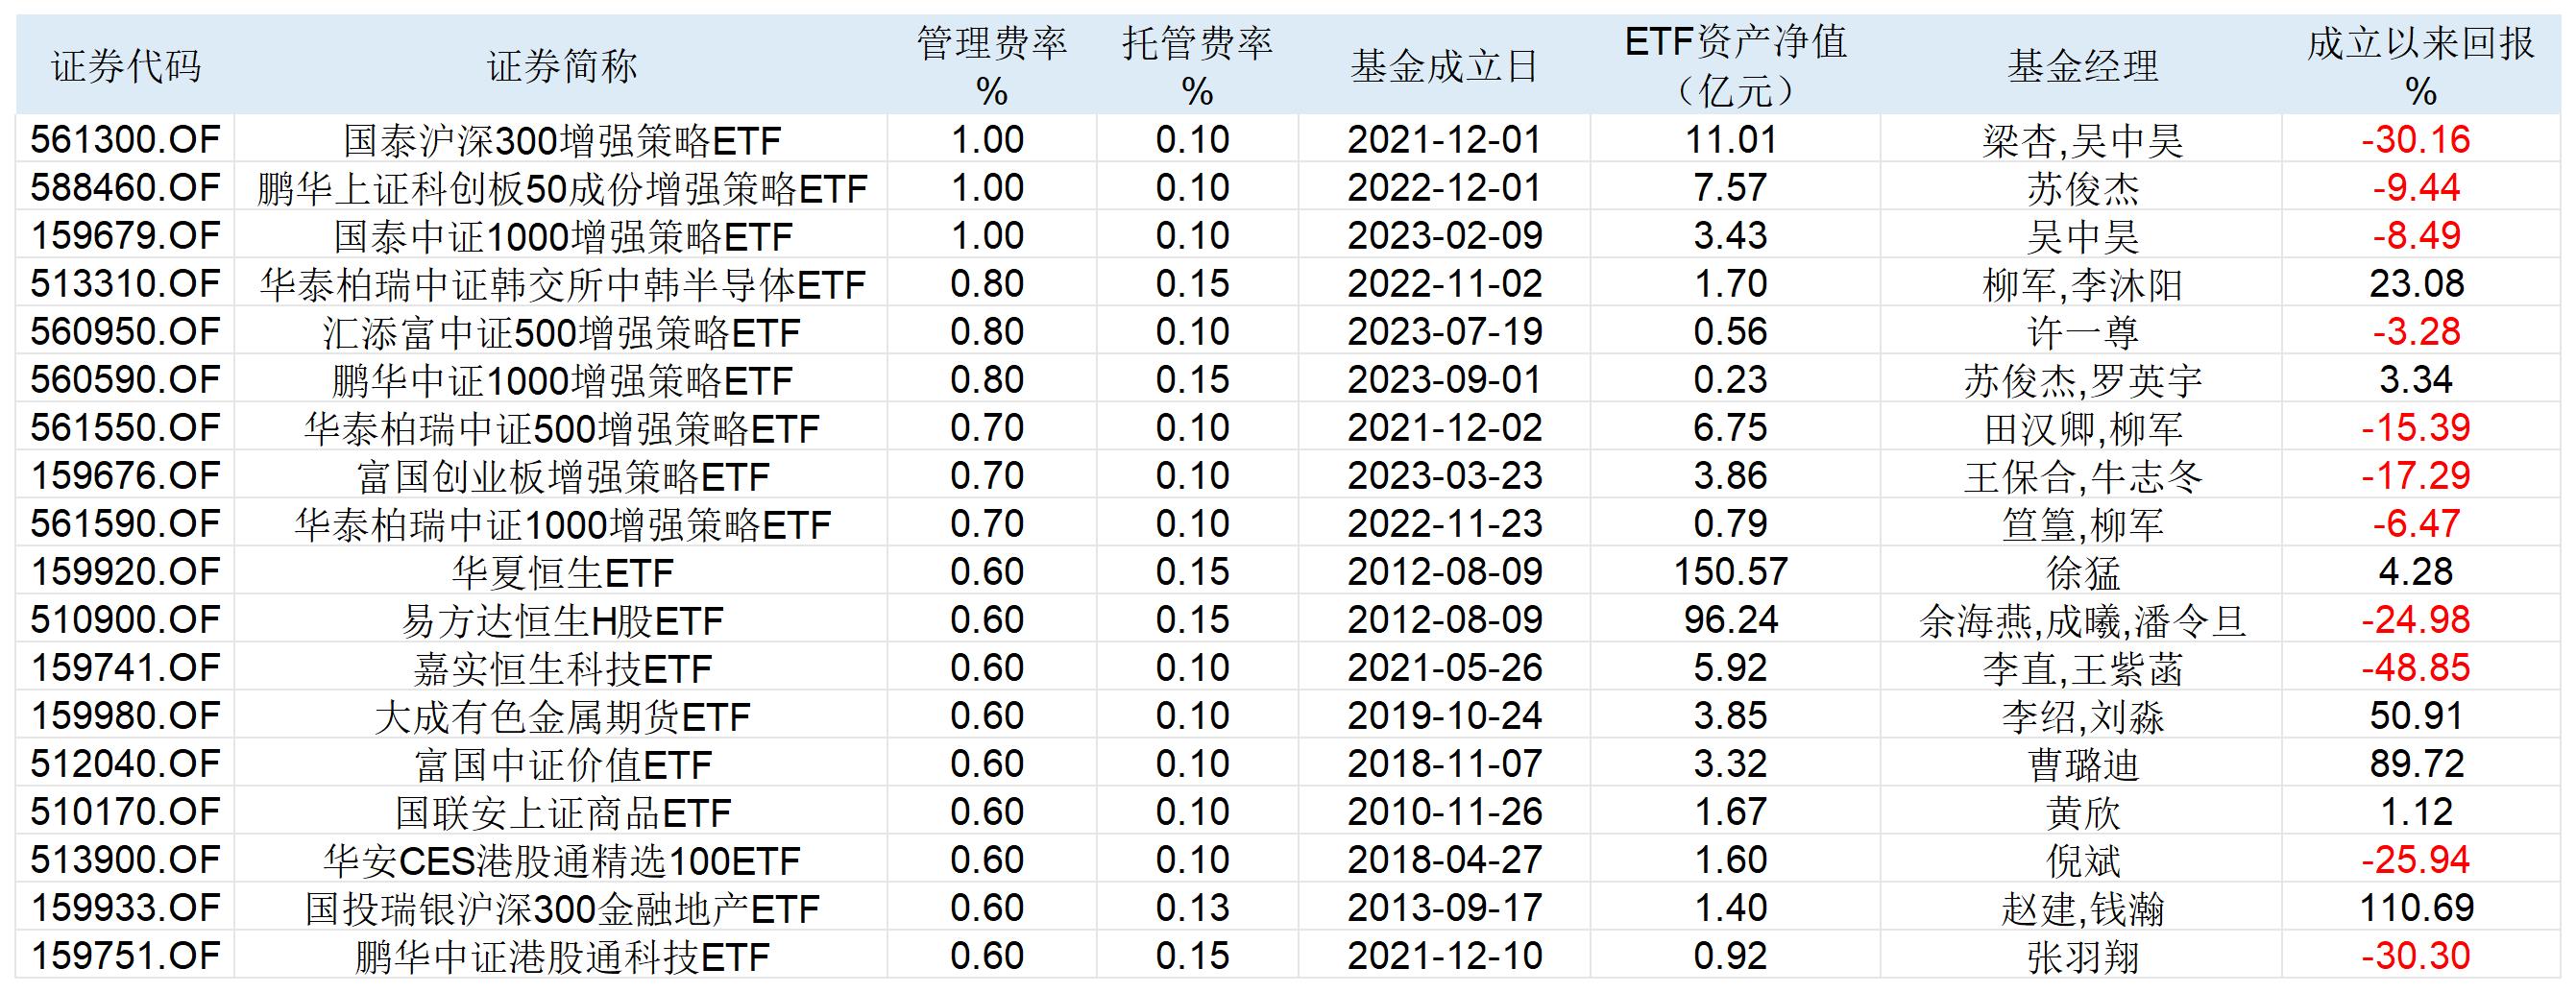Viewport: 2576px width, 993px height.
Task: Select the 证券简称 column header
Action: [562, 67]
